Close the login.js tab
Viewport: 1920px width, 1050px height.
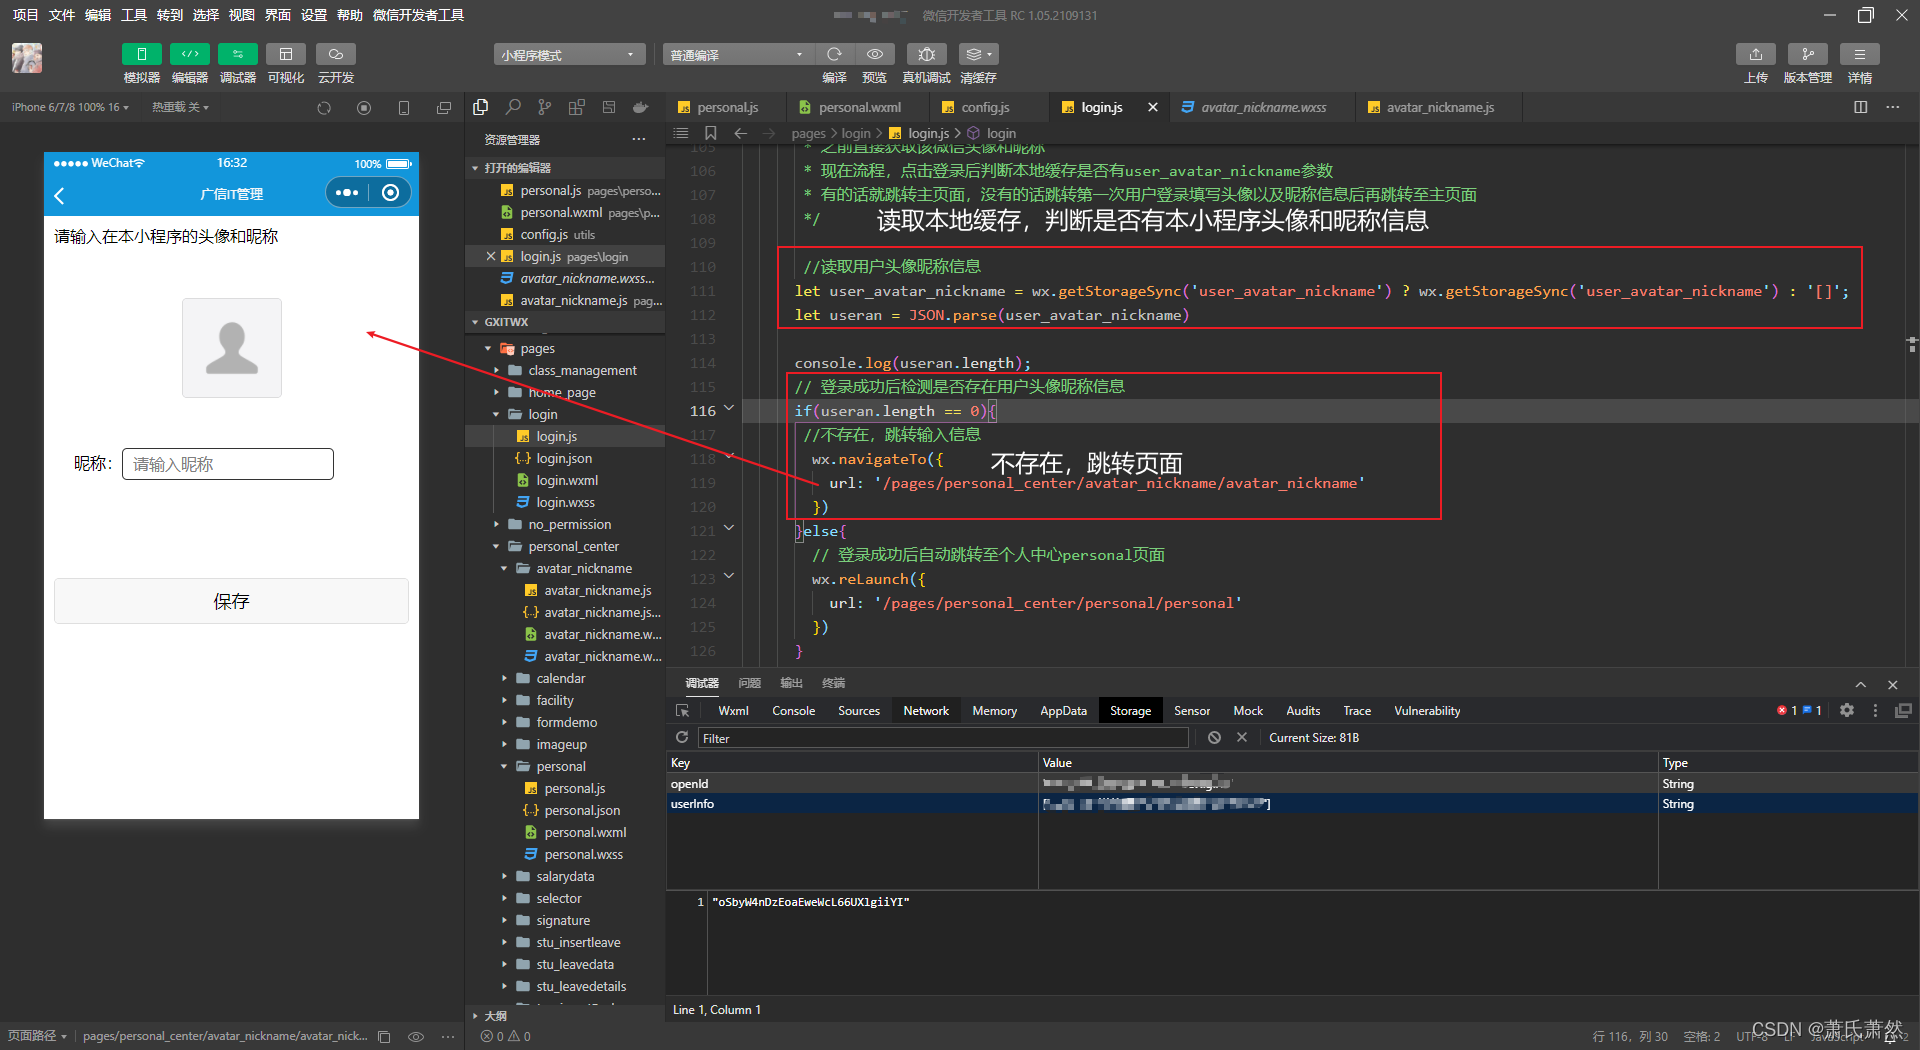coord(1152,107)
